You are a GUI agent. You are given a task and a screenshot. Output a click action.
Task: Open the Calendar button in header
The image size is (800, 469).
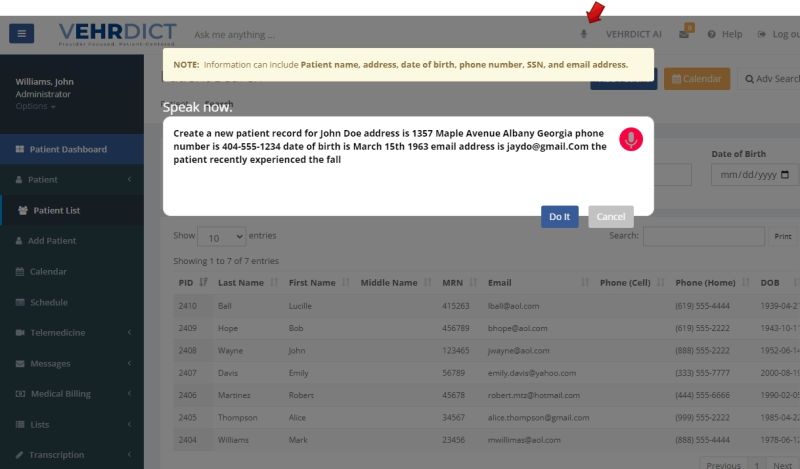click(x=697, y=79)
